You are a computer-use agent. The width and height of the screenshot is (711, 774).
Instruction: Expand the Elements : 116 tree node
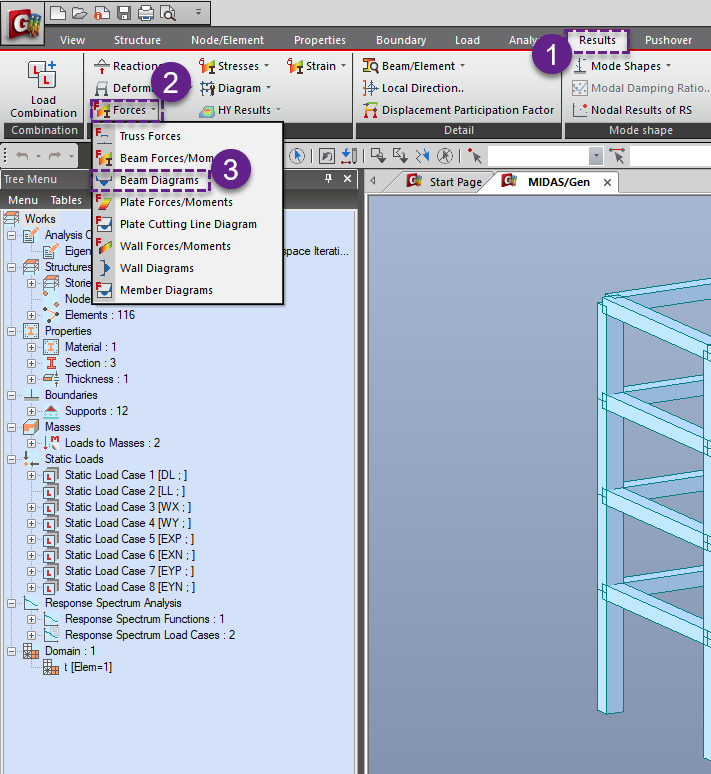click(32, 315)
